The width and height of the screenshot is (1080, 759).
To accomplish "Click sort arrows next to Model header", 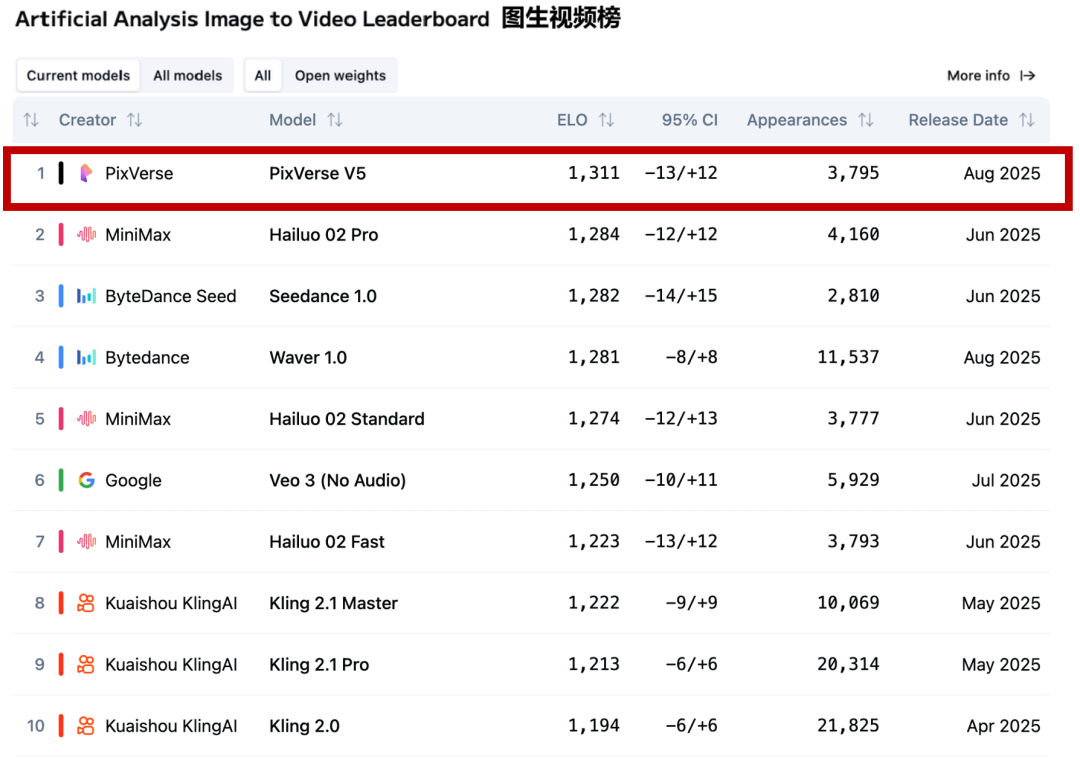I will [335, 121].
